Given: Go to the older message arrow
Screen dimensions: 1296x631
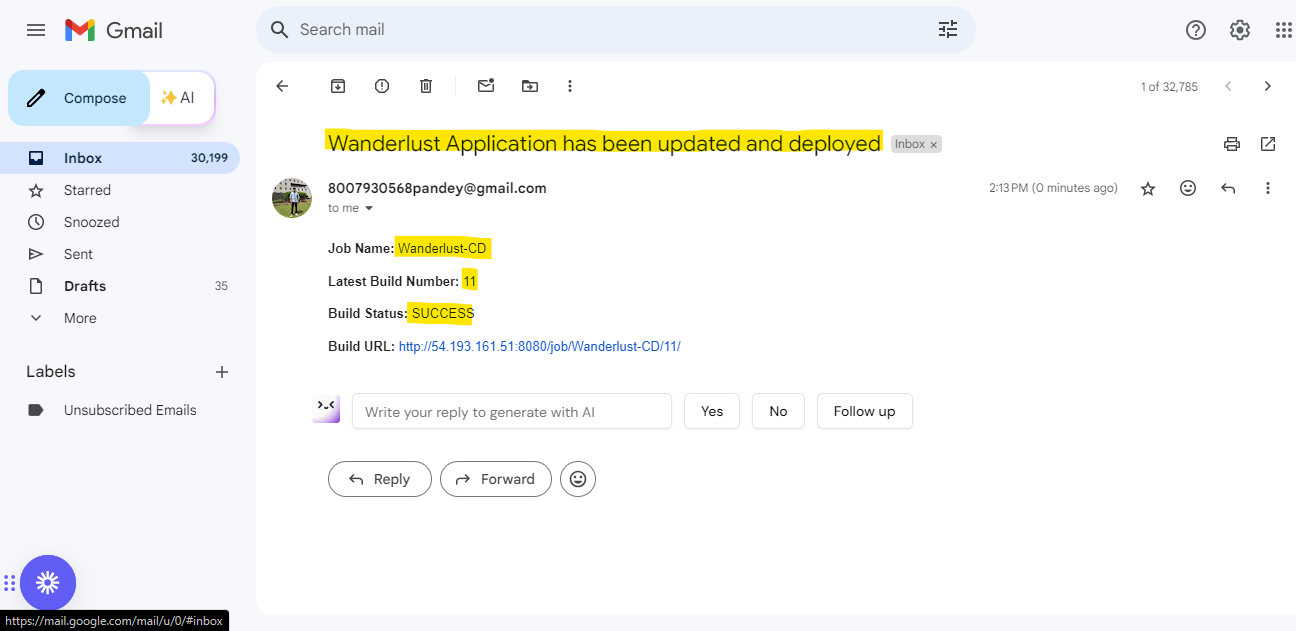Looking at the screenshot, I should coord(1268,86).
